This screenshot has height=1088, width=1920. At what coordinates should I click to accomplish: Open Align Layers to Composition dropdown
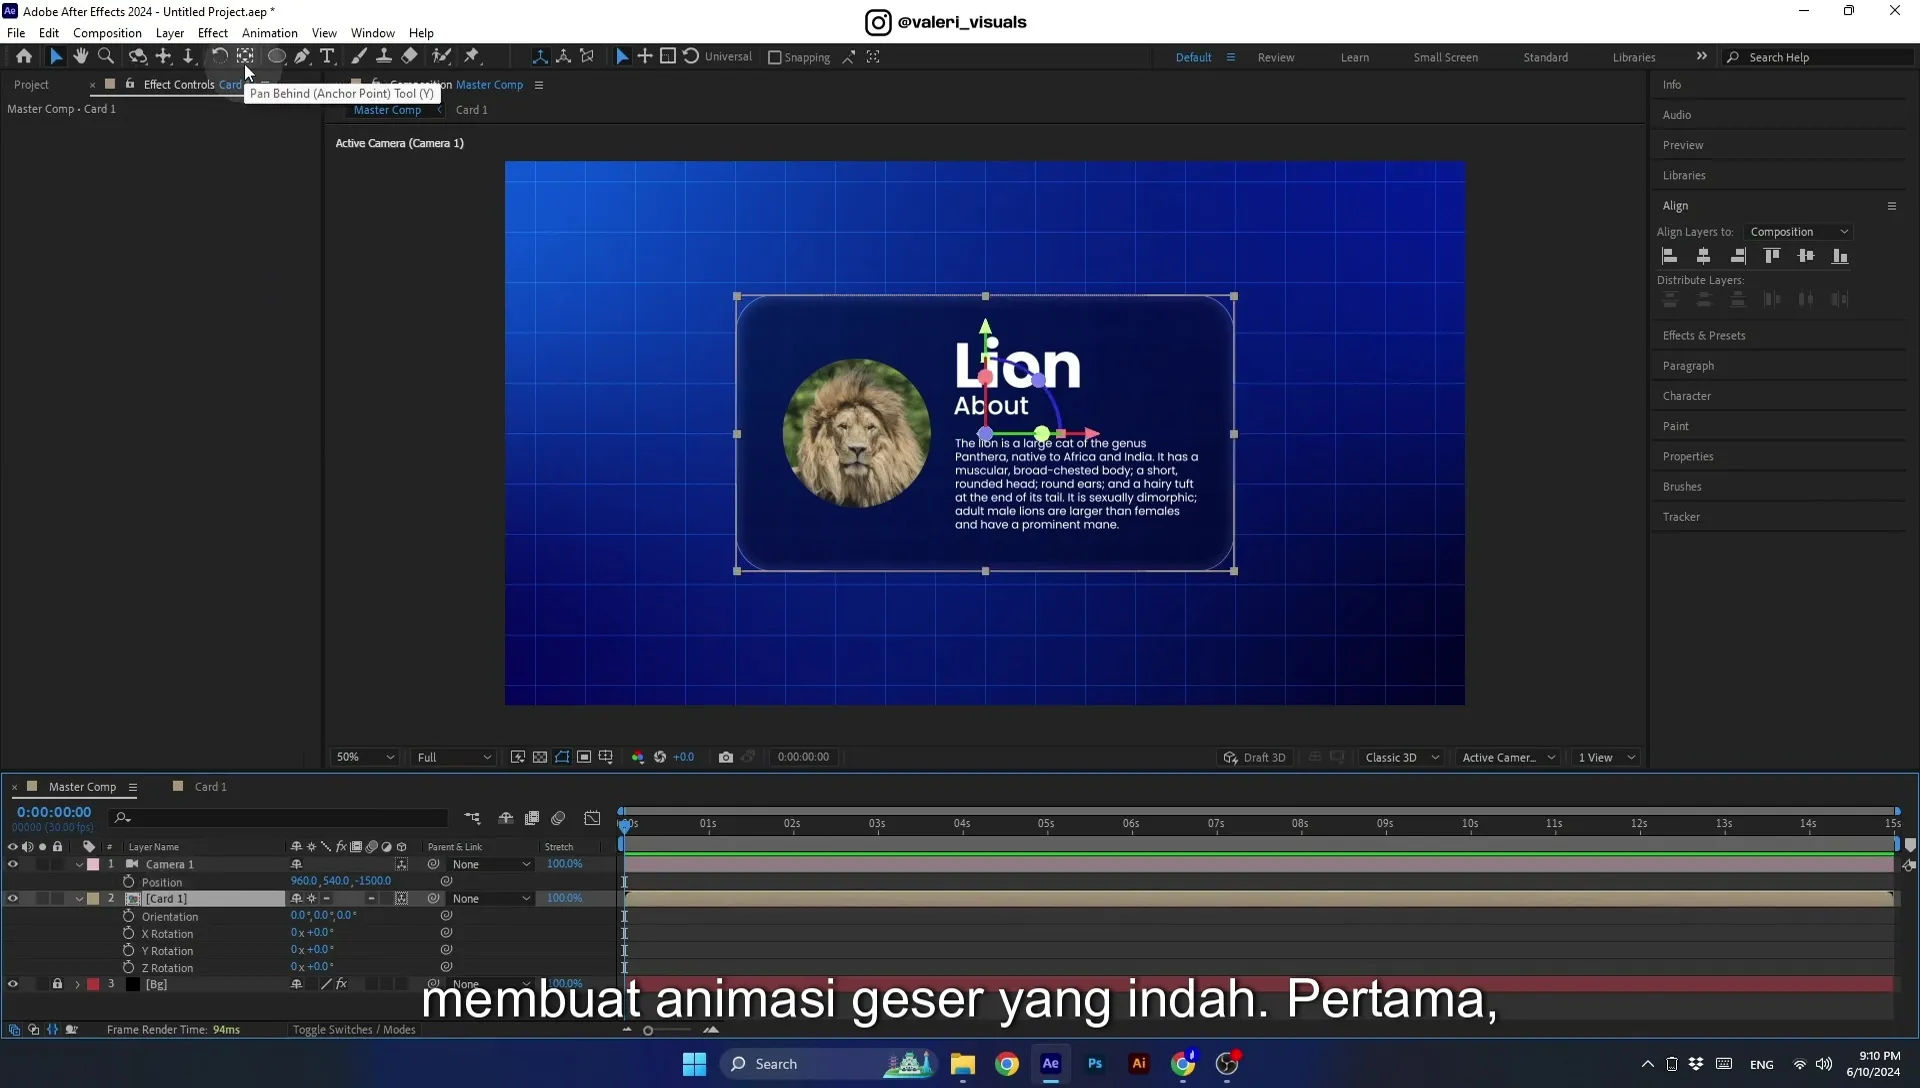pyautogui.click(x=1798, y=232)
